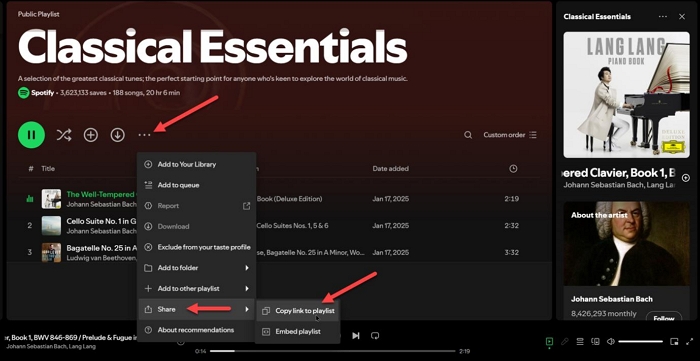700x361 pixels.
Task: Click the Share upload icon in menu
Action: click(x=148, y=309)
